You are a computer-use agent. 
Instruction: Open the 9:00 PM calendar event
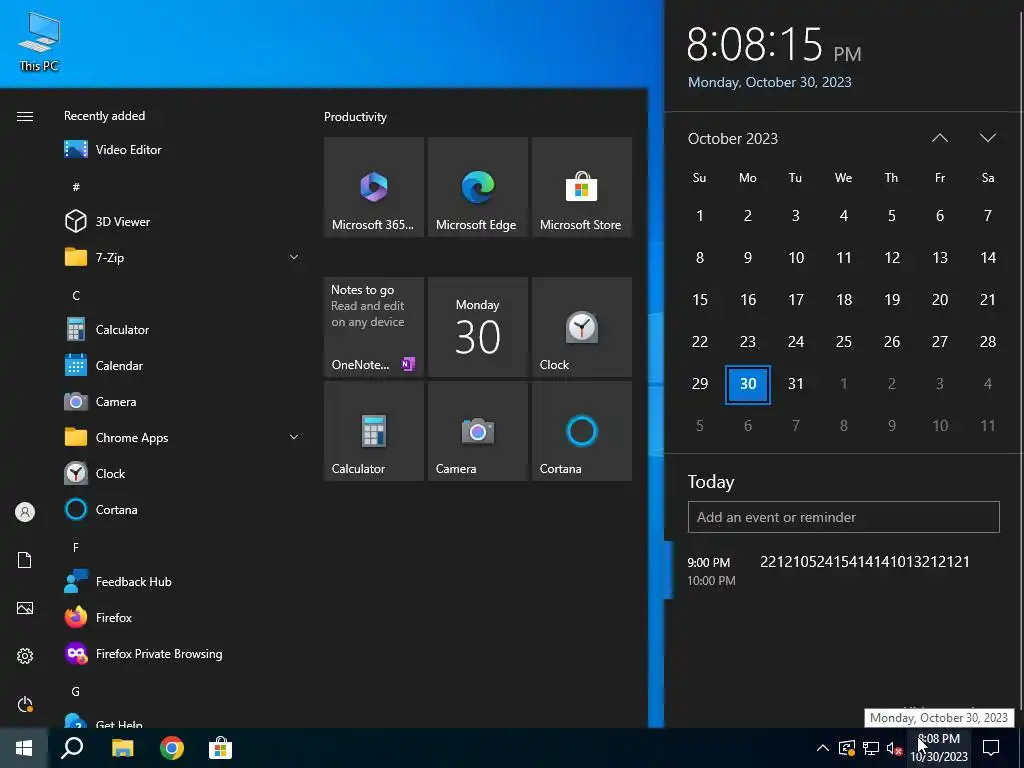[842, 571]
